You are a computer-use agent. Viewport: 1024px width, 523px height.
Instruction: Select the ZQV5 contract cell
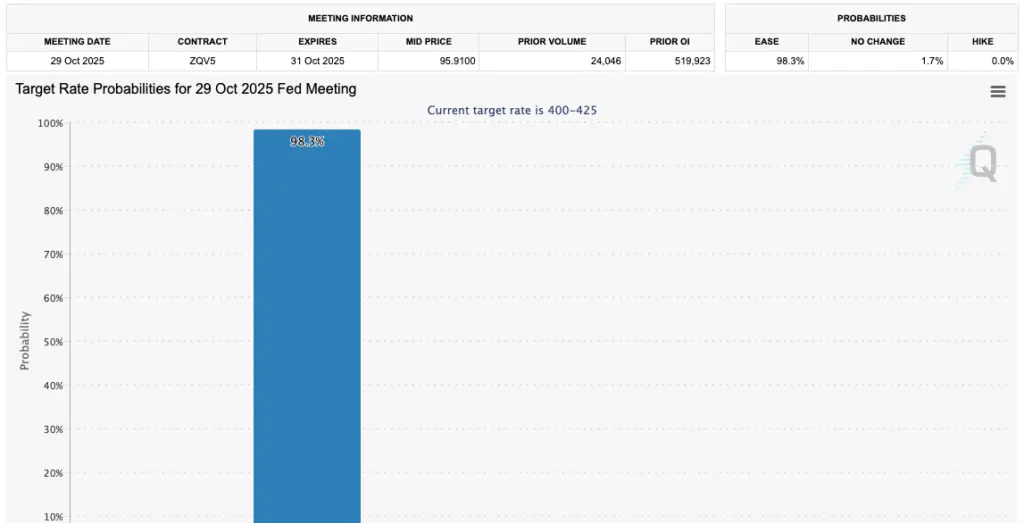coord(202,61)
